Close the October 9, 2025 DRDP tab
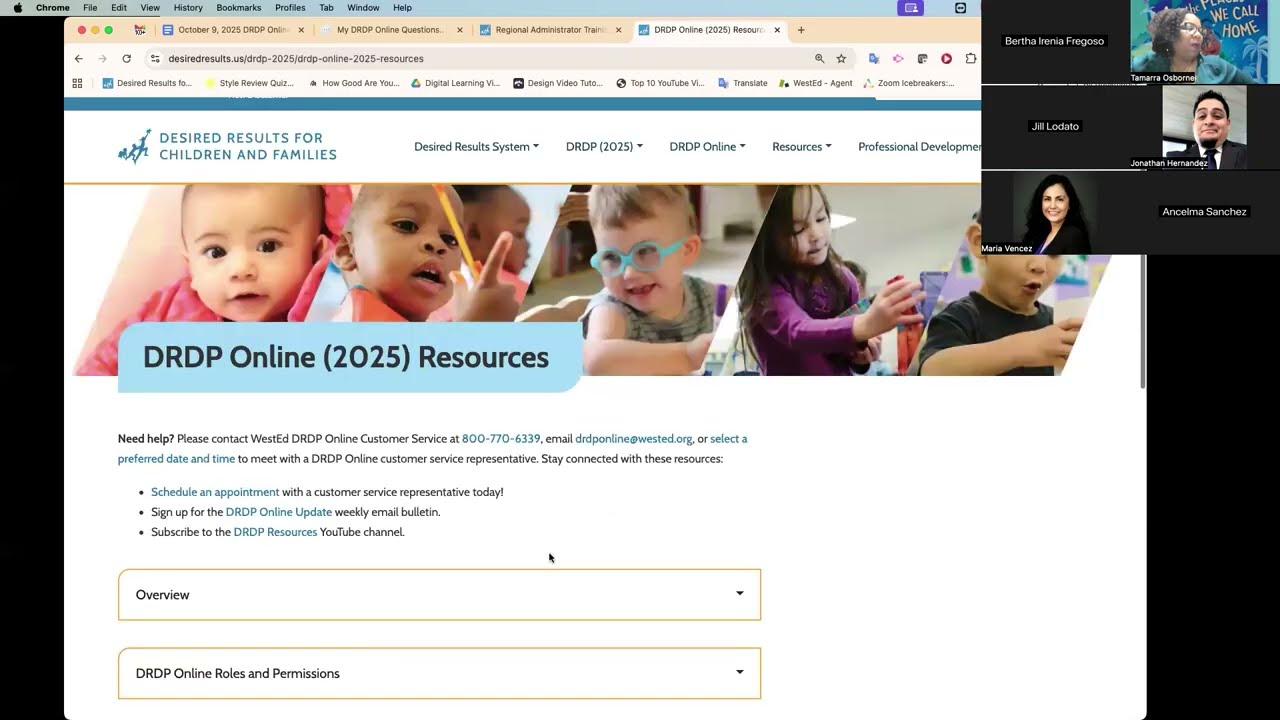Image resolution: width=1280 pixels, height=720 pixels. click(x=301, y=30)
